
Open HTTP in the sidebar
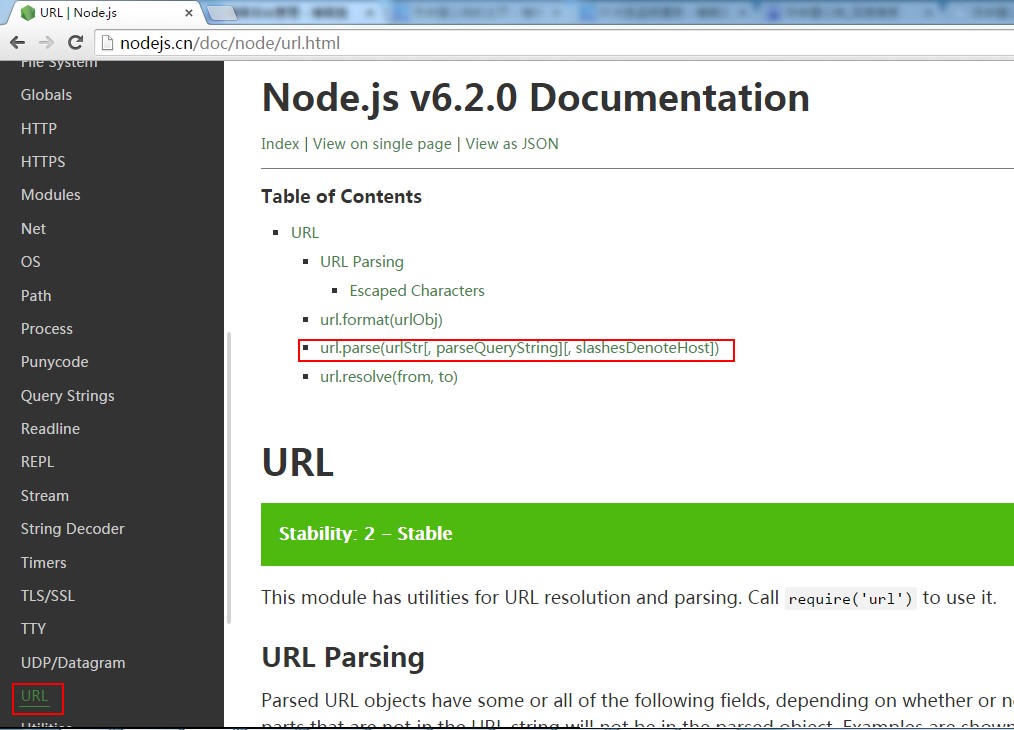tap(39, 129)
